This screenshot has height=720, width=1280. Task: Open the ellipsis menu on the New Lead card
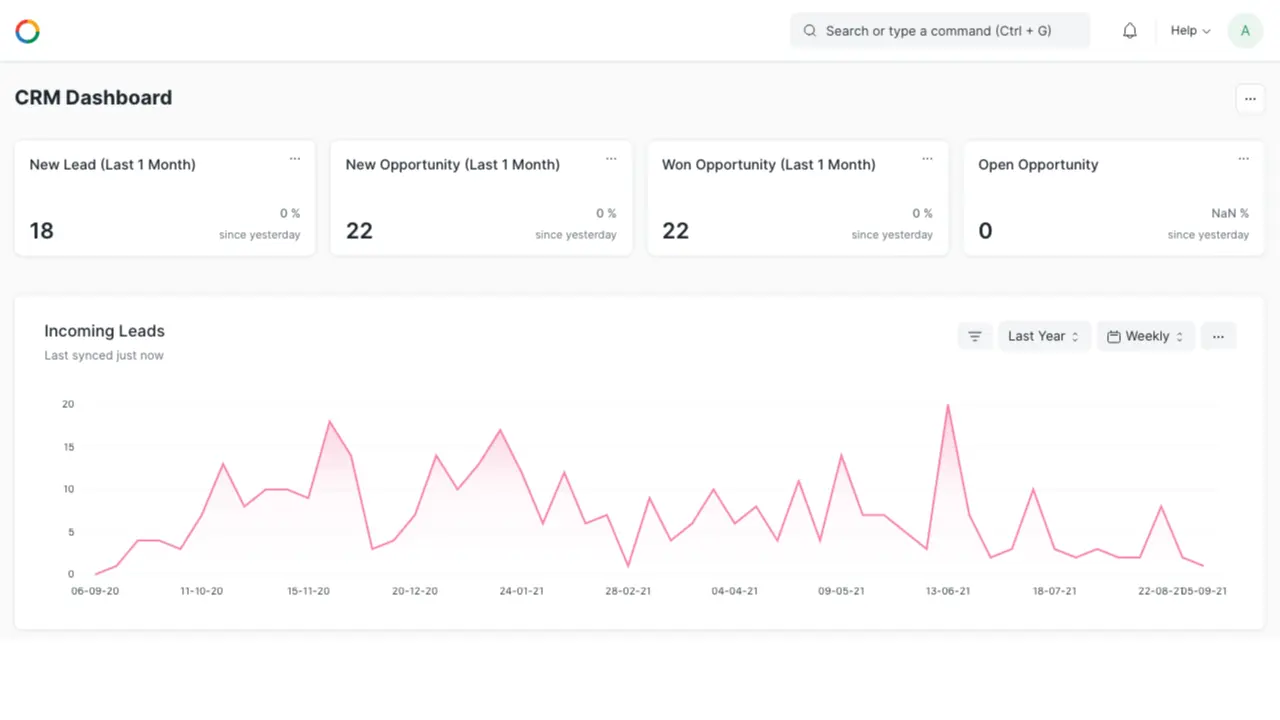point(295,158)
